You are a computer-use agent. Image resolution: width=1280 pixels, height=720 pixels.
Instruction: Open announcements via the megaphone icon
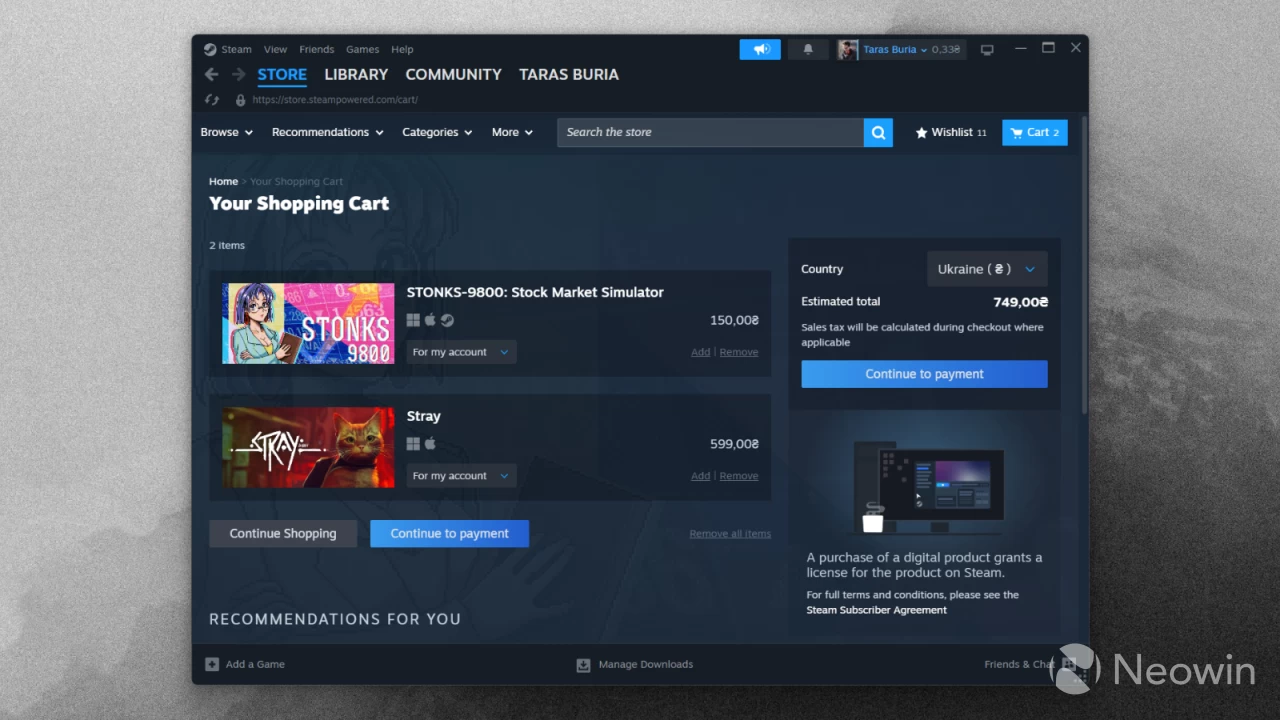pos(761,49)
